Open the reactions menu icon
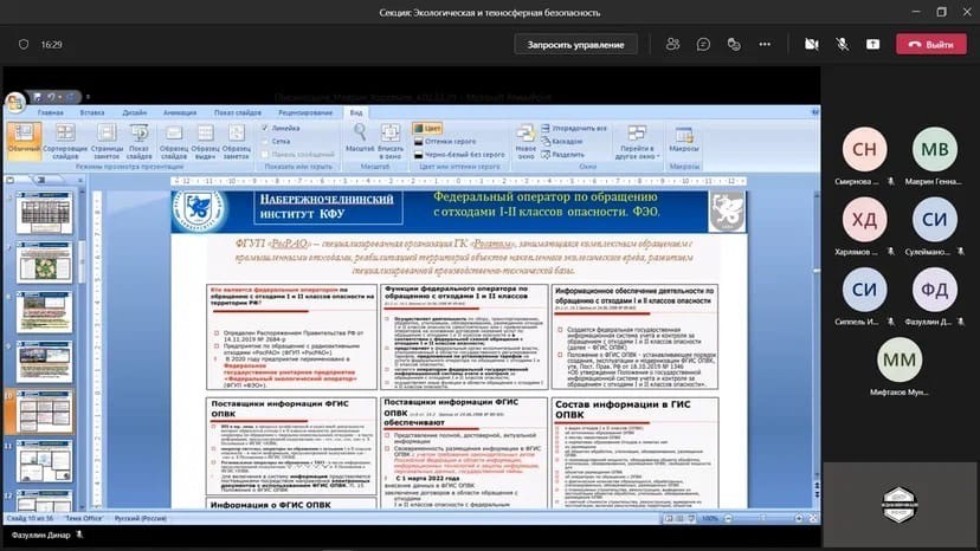 734,44
